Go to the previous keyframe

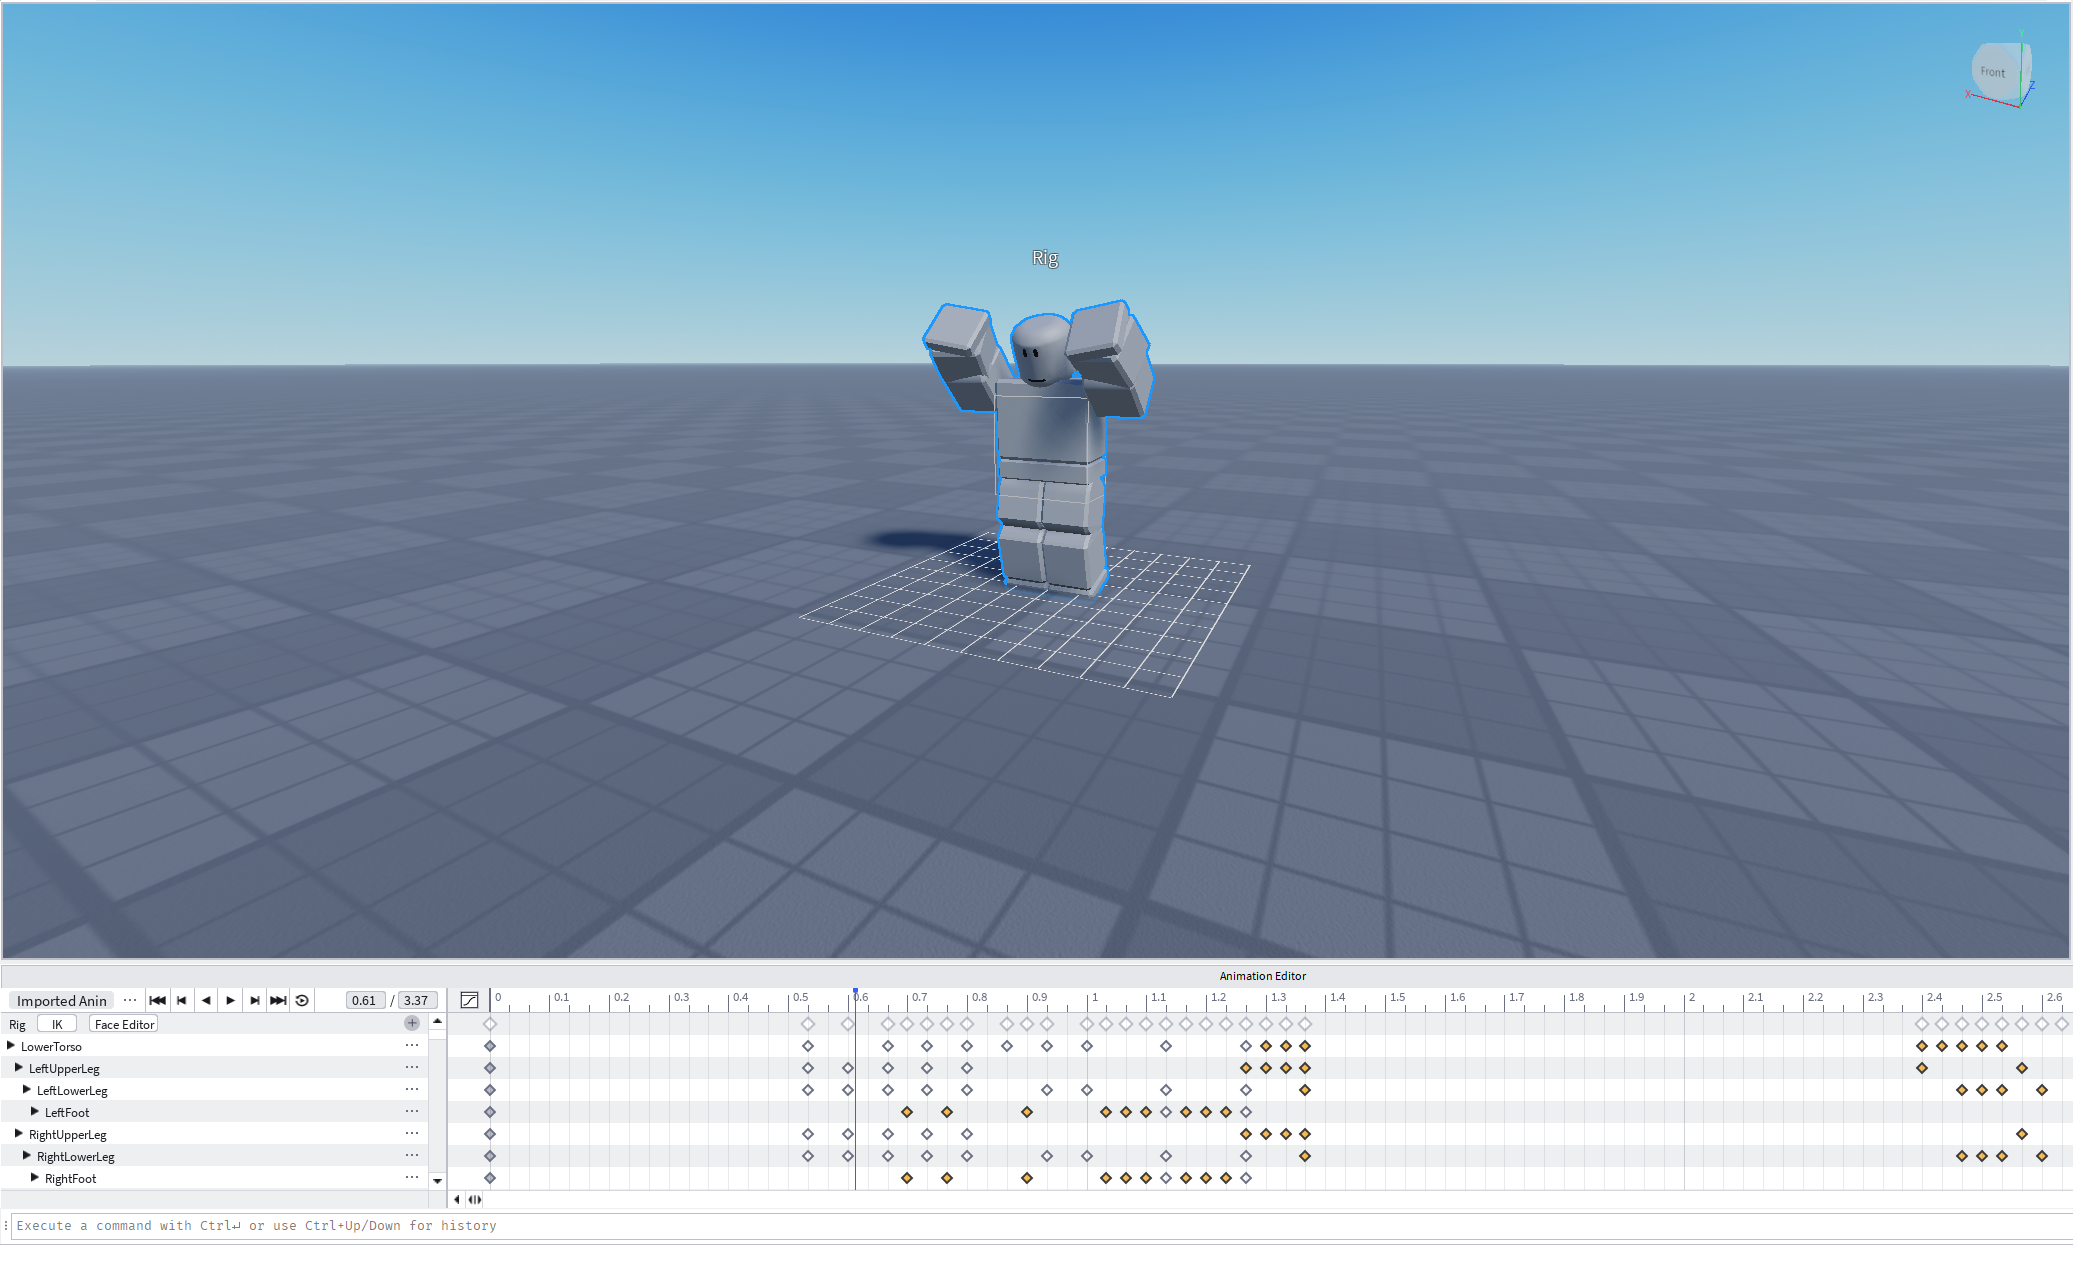(181, 1000)
